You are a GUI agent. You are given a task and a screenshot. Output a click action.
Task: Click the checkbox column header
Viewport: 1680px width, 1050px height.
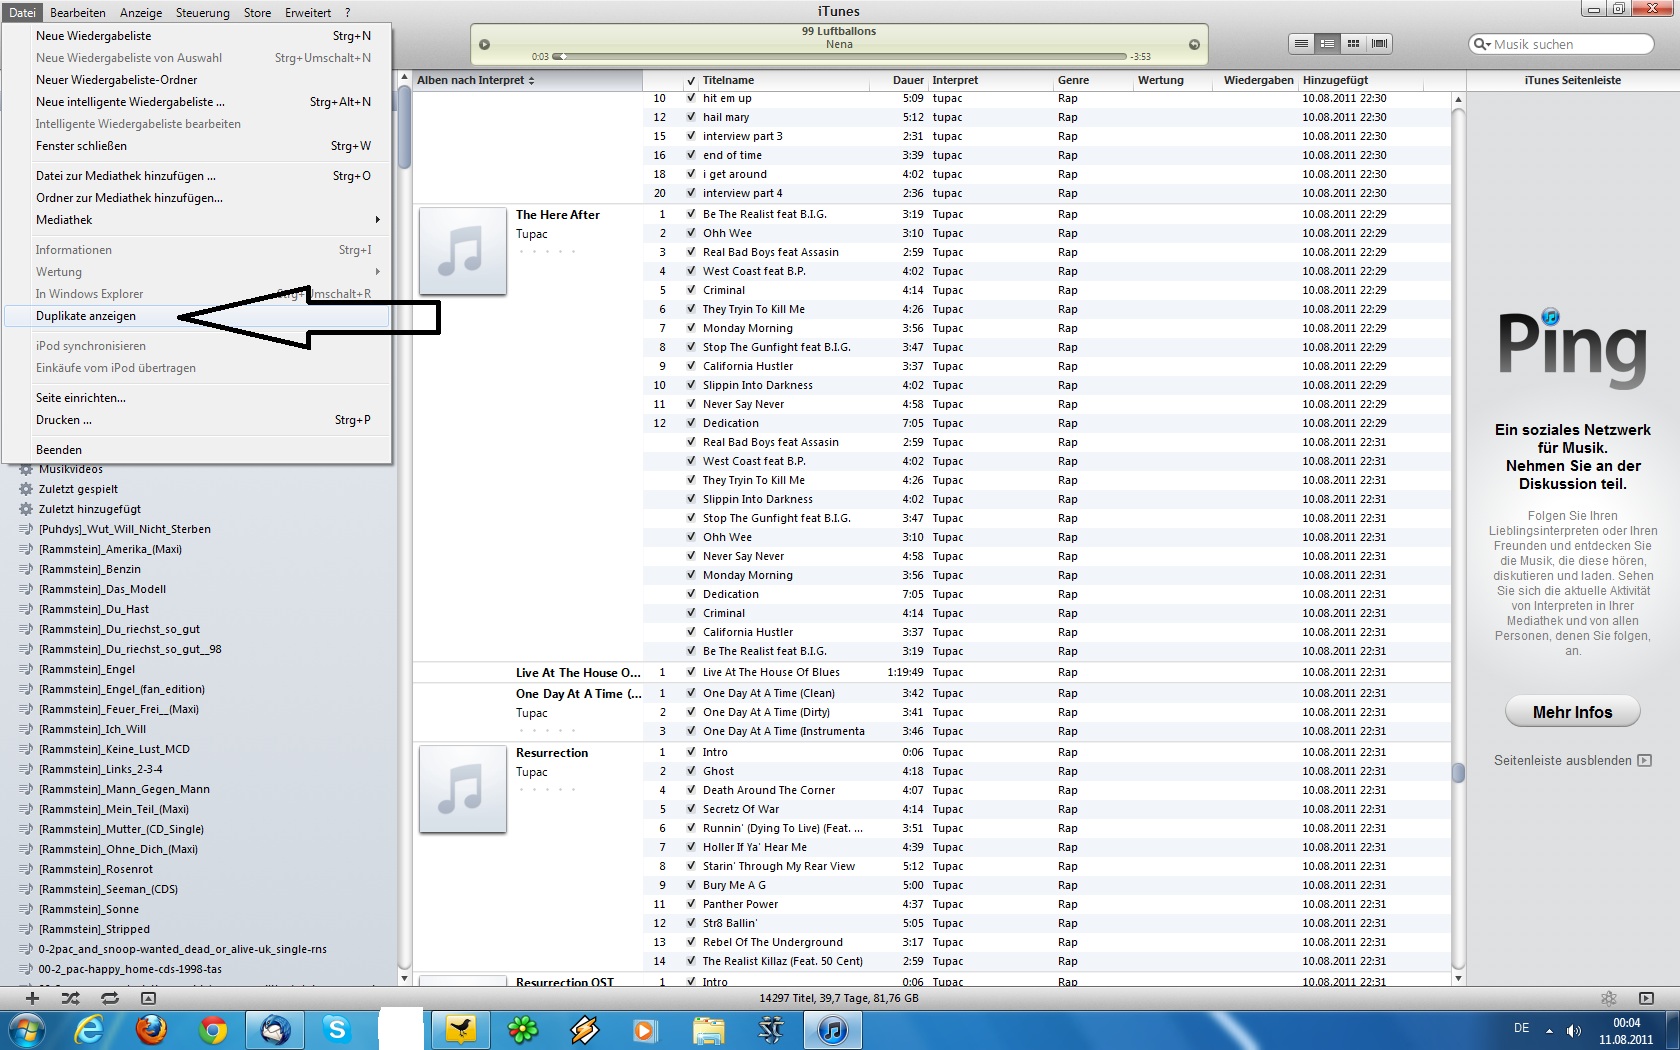pyautogui.click(x=691, y=80)
